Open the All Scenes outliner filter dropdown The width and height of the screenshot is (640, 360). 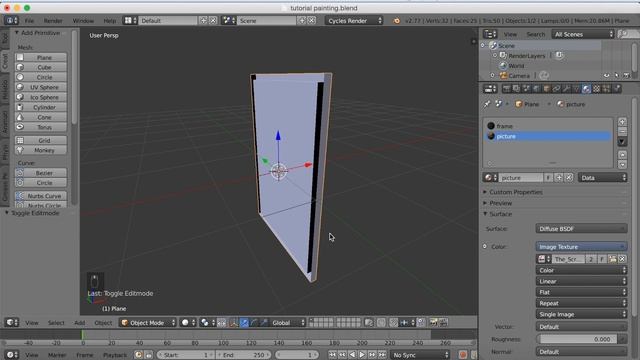point(583,34)
